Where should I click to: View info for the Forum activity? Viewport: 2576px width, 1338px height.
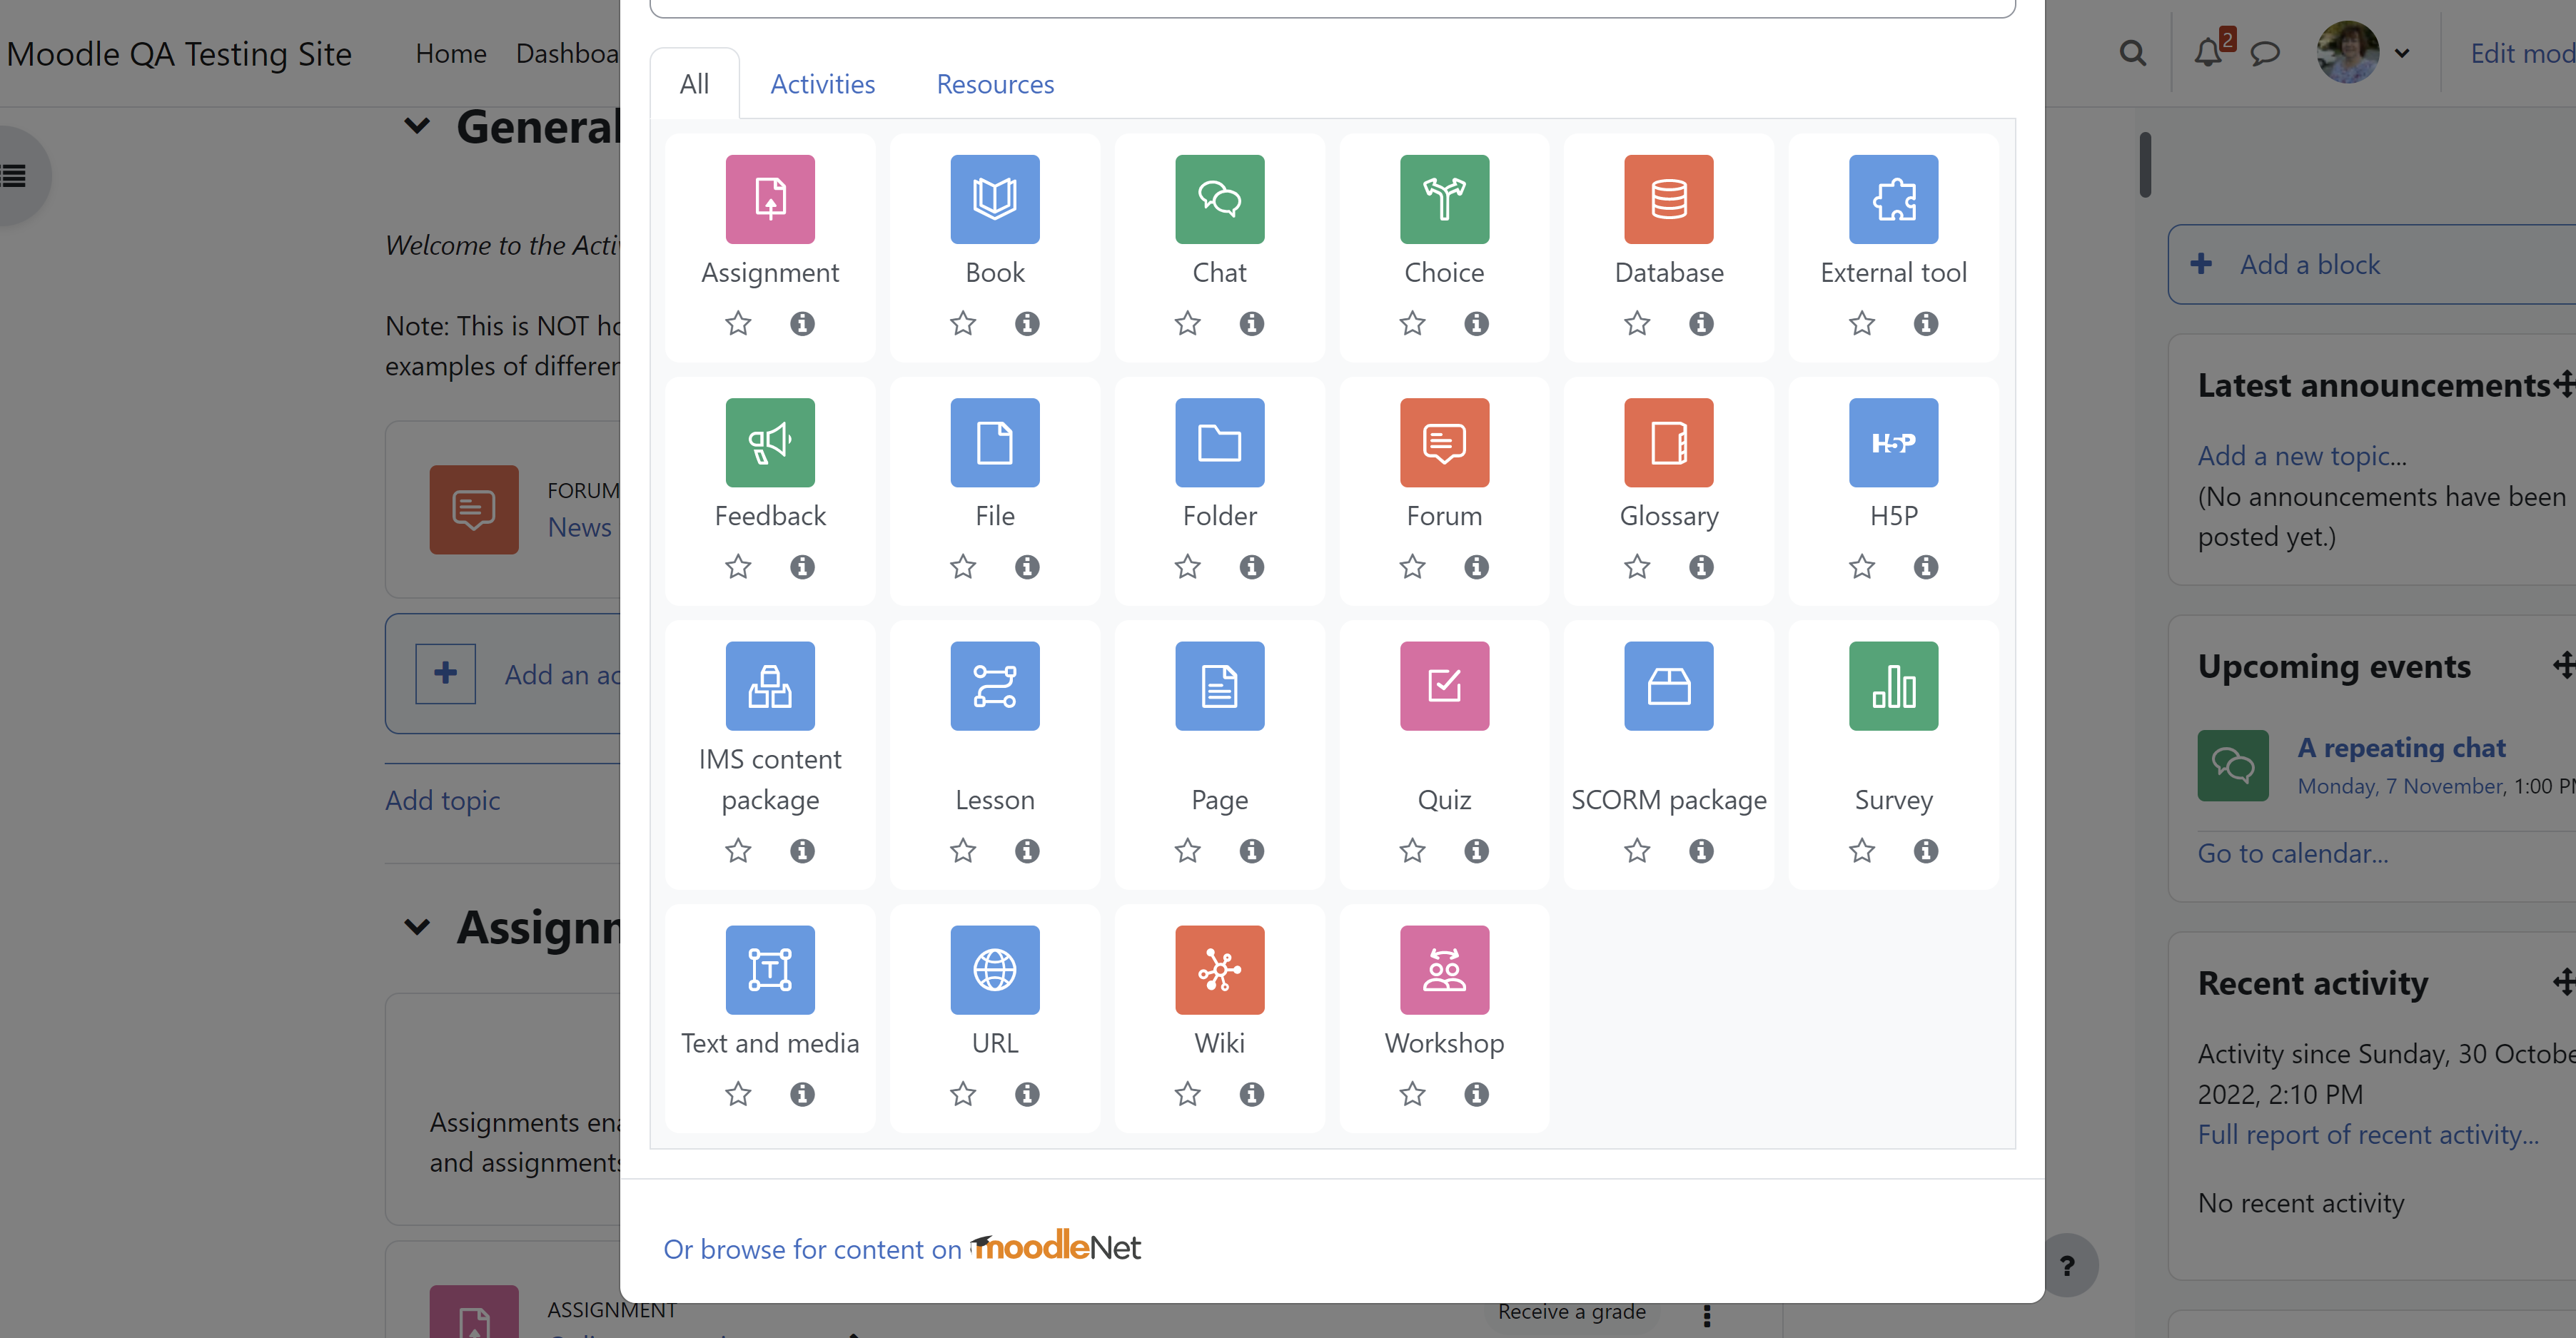(x=1476, y=567)
